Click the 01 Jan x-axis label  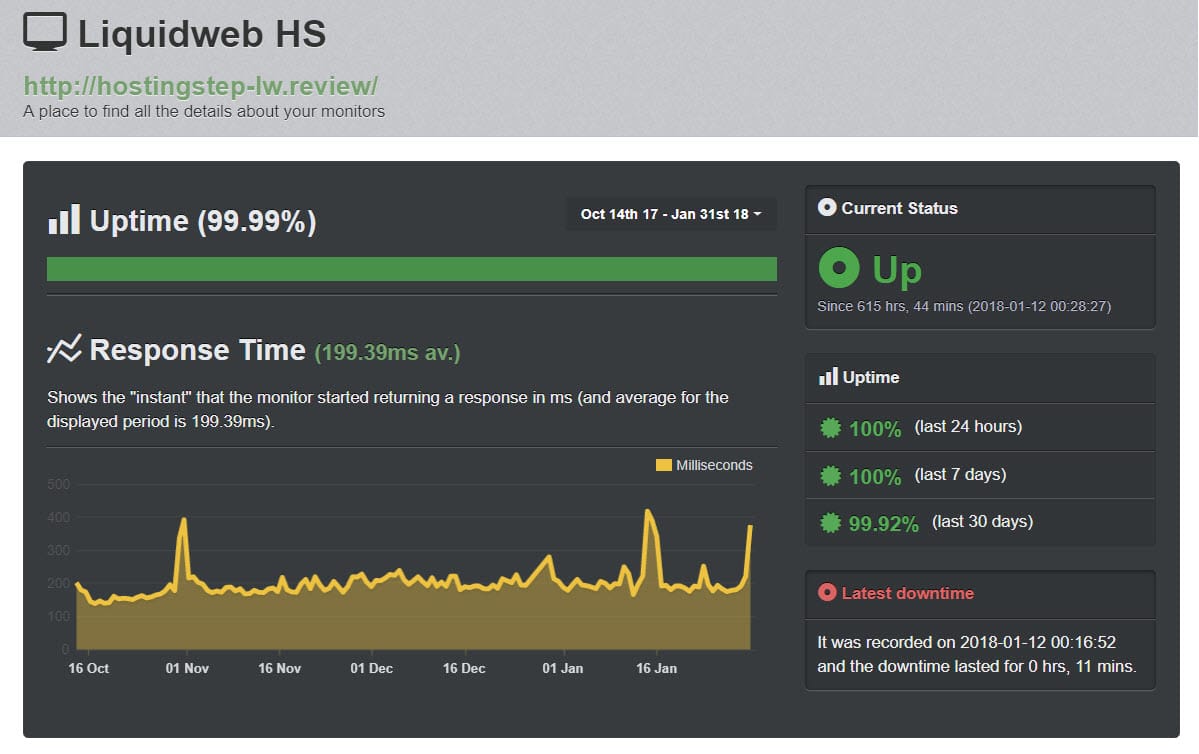coord(563,668)
